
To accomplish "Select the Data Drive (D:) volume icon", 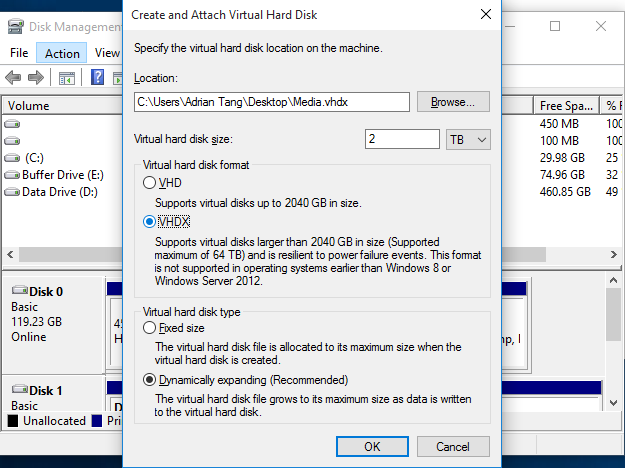I will tap(12, 192).
